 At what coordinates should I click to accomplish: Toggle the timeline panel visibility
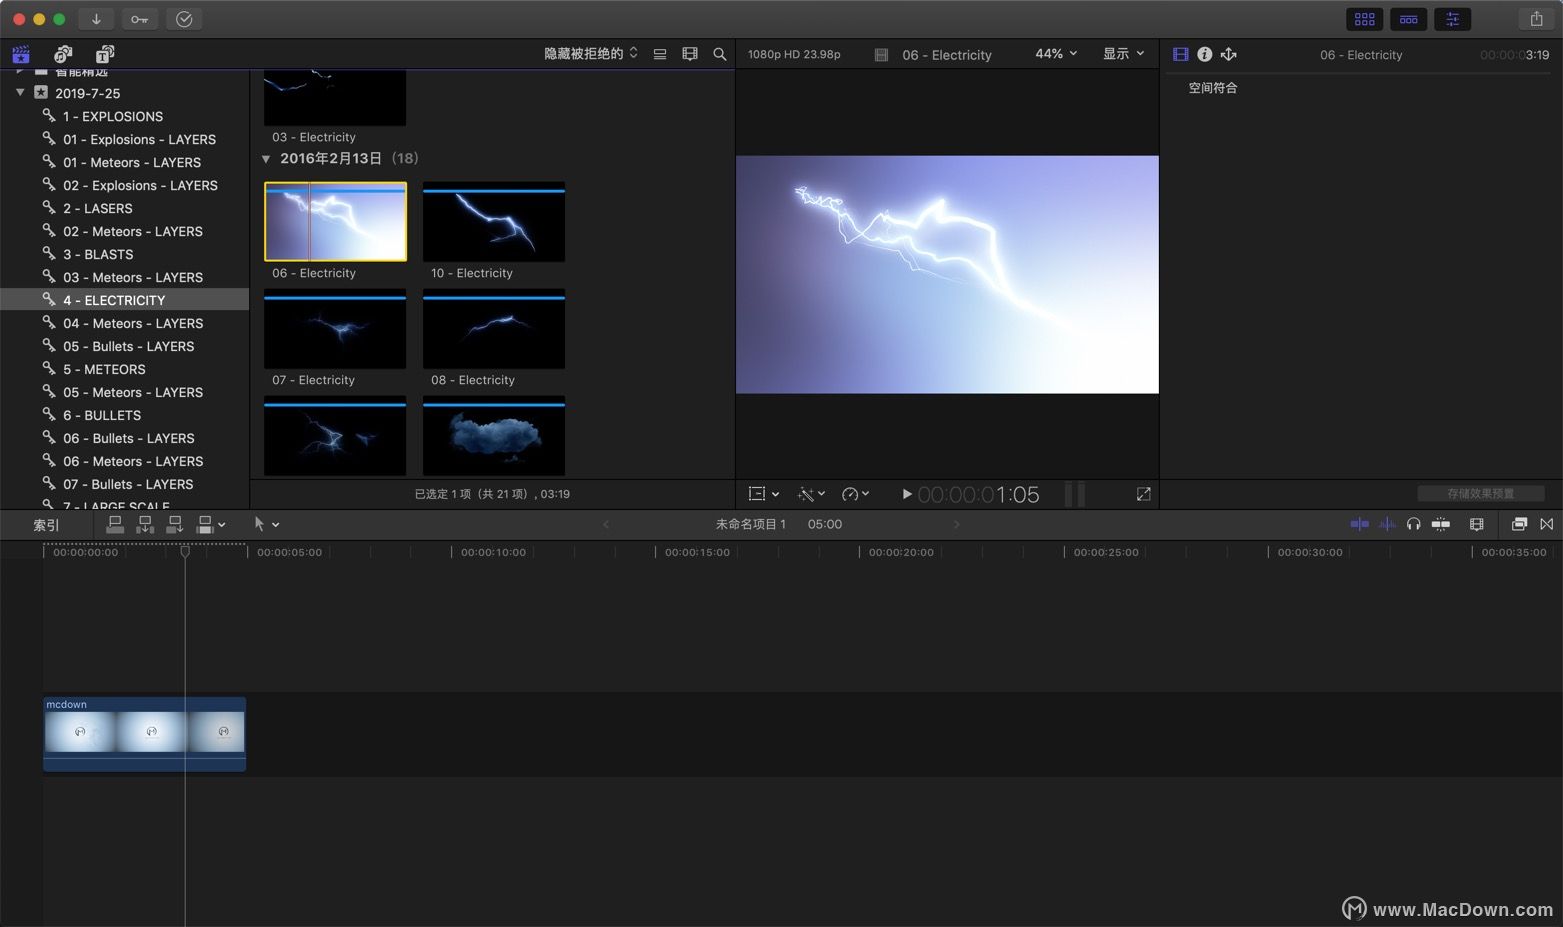[1408, 19]
